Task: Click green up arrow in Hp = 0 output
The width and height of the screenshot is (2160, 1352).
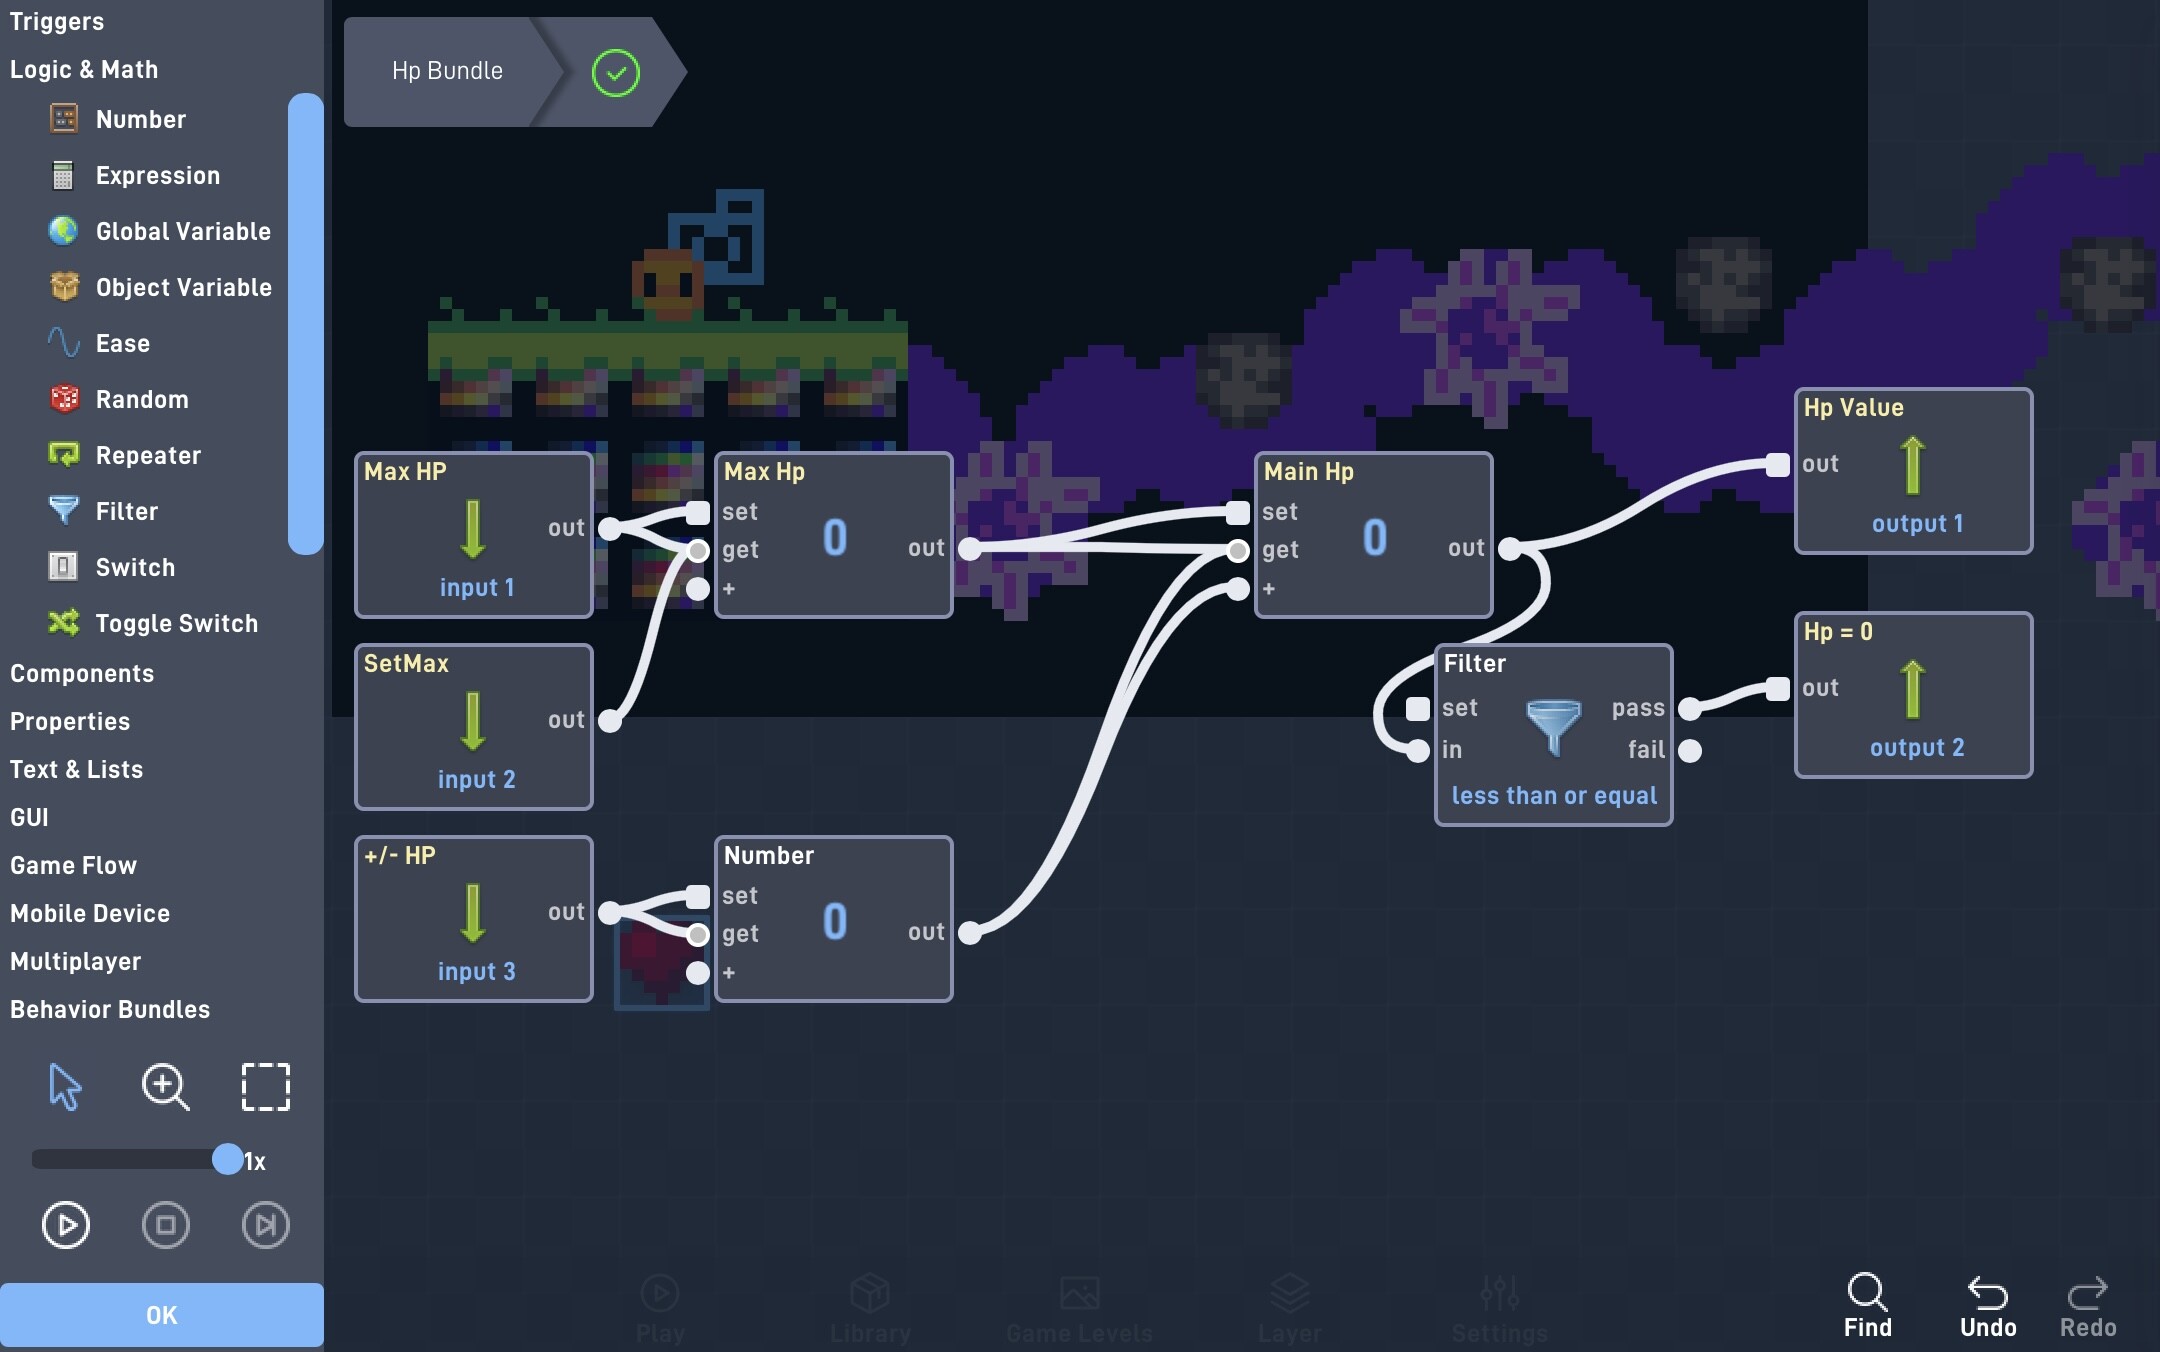Action: coord(1913,689)
